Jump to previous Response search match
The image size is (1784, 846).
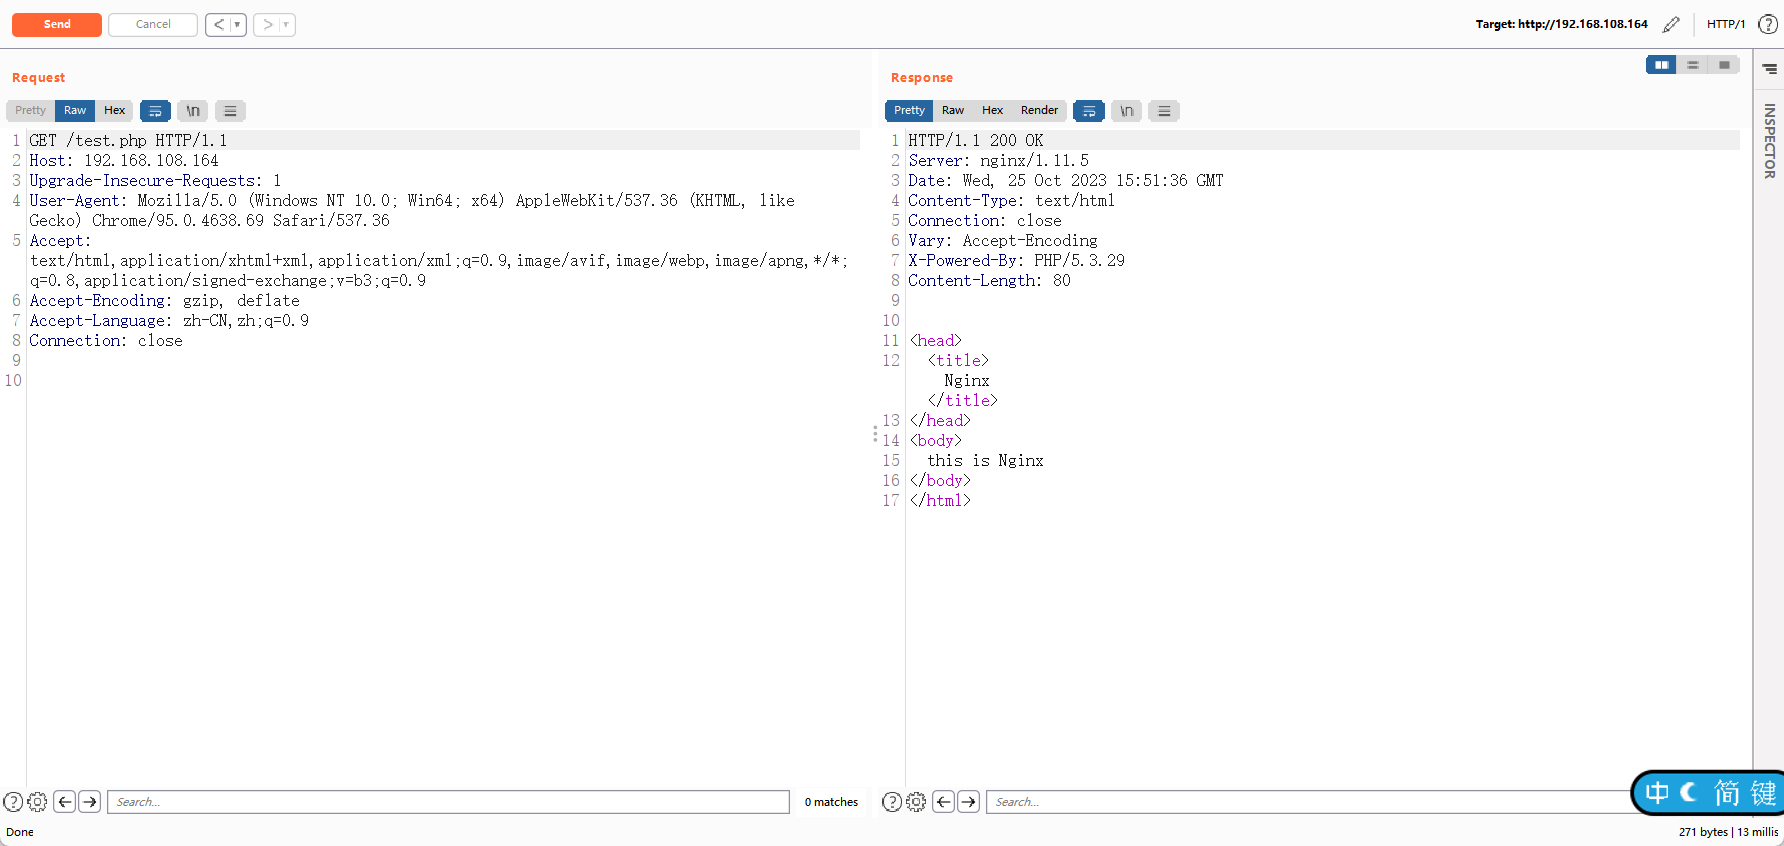coord(944,802)
